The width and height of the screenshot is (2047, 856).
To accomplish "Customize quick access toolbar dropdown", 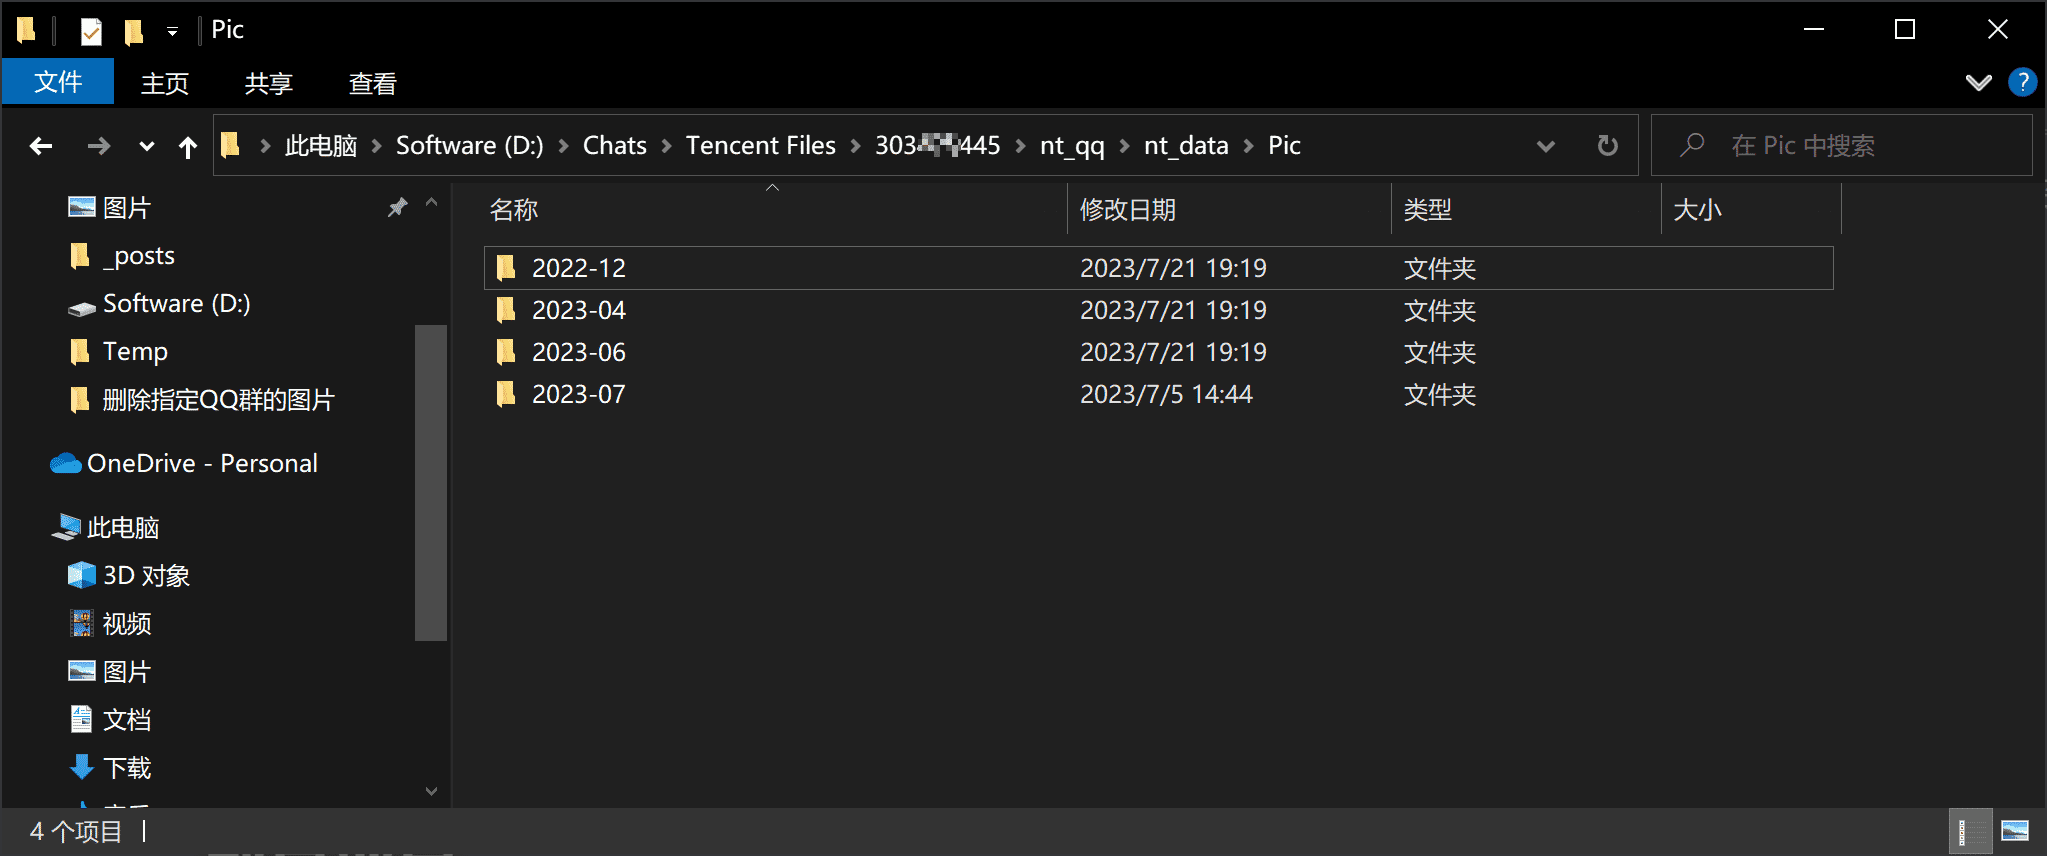I will point(172,31).
